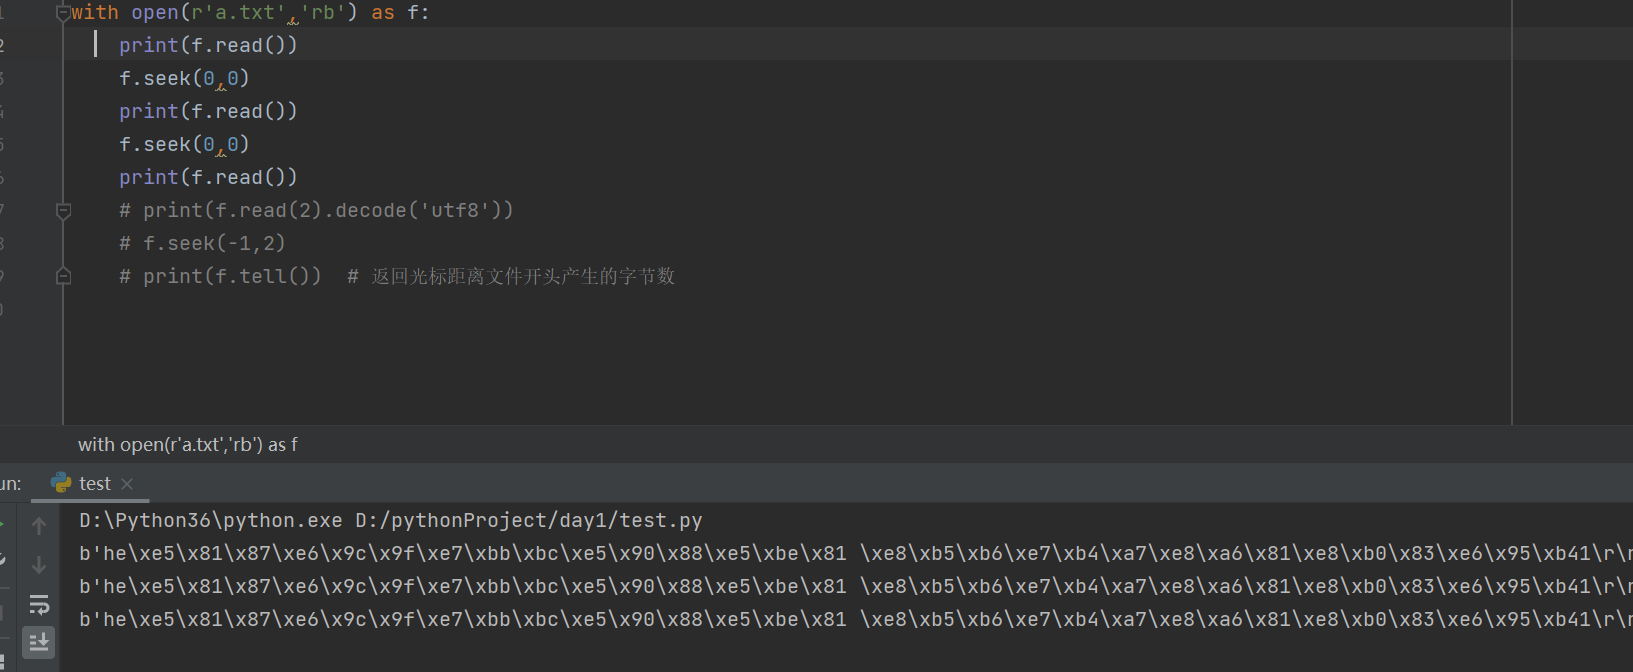Toggle soft-wrap for console output

point(39,604)
